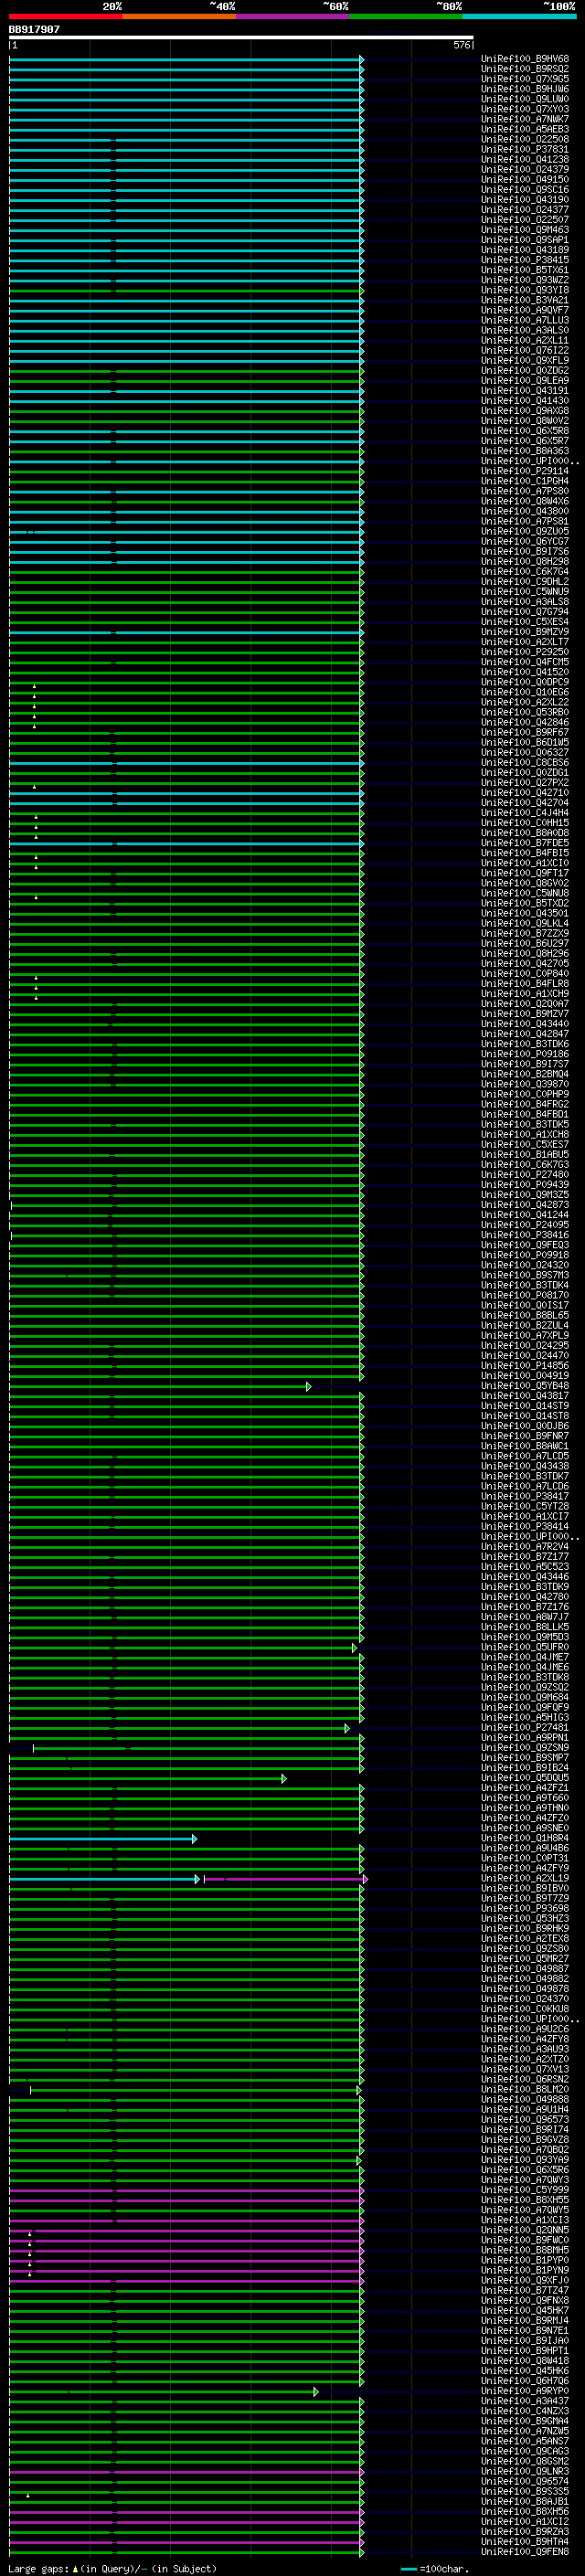This screenshot has width=585, height=2576.
Task: View entry UniRef100_Q41430
Action: pos(524,400)
